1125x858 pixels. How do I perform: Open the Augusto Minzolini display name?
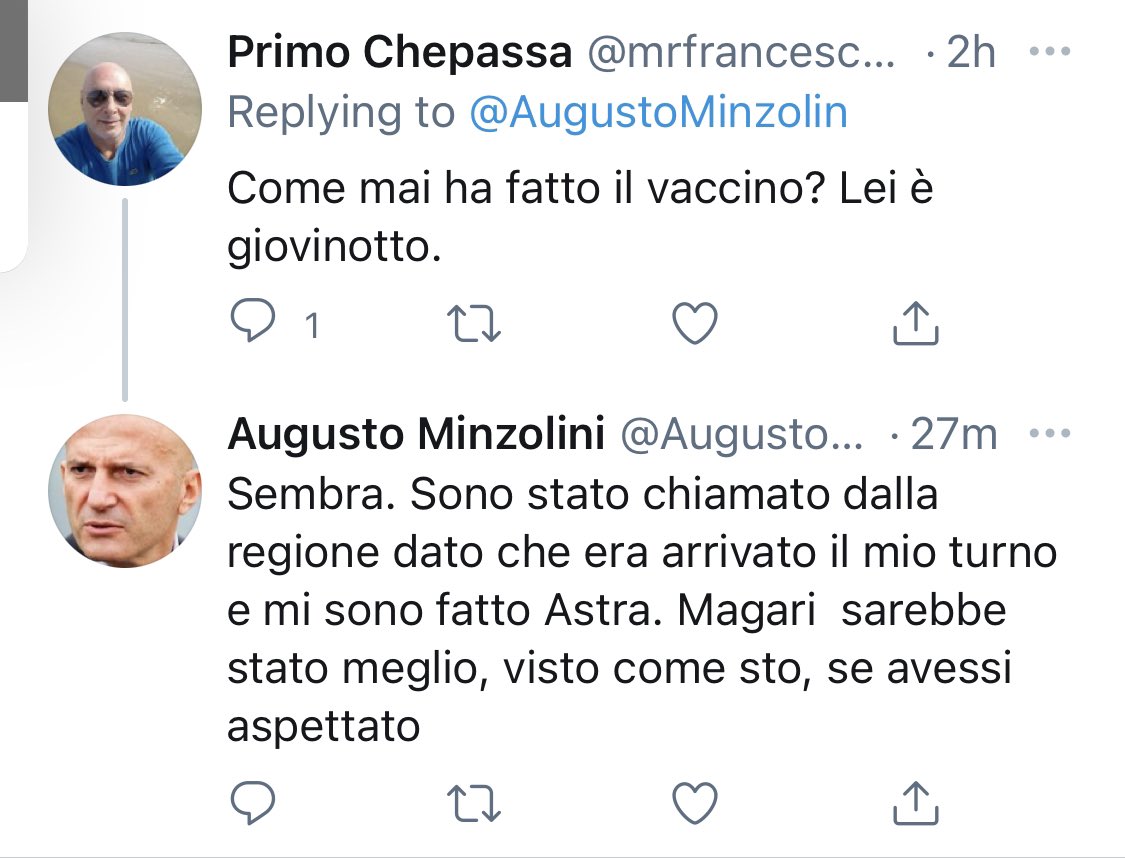click(x=415, y=435)
